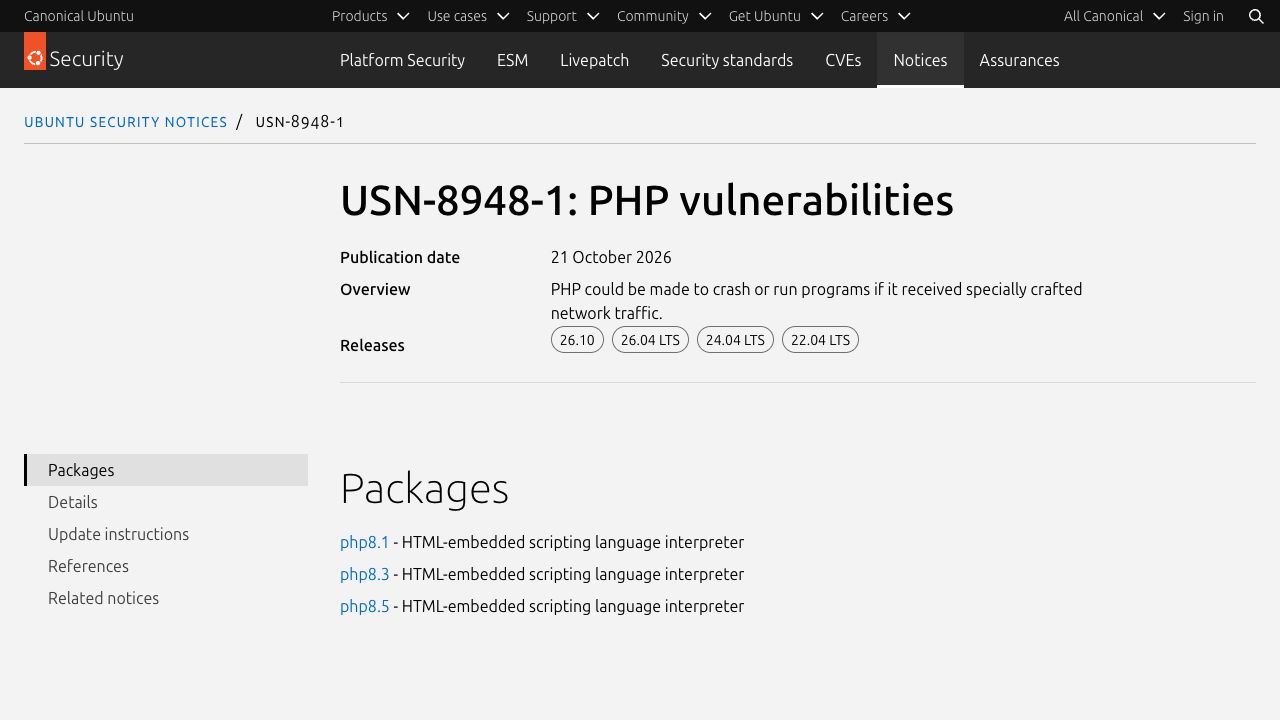This screenshot has width=1280, height=720.
Task: Open the Platform Security tab
Action: [x=402, y=60]
